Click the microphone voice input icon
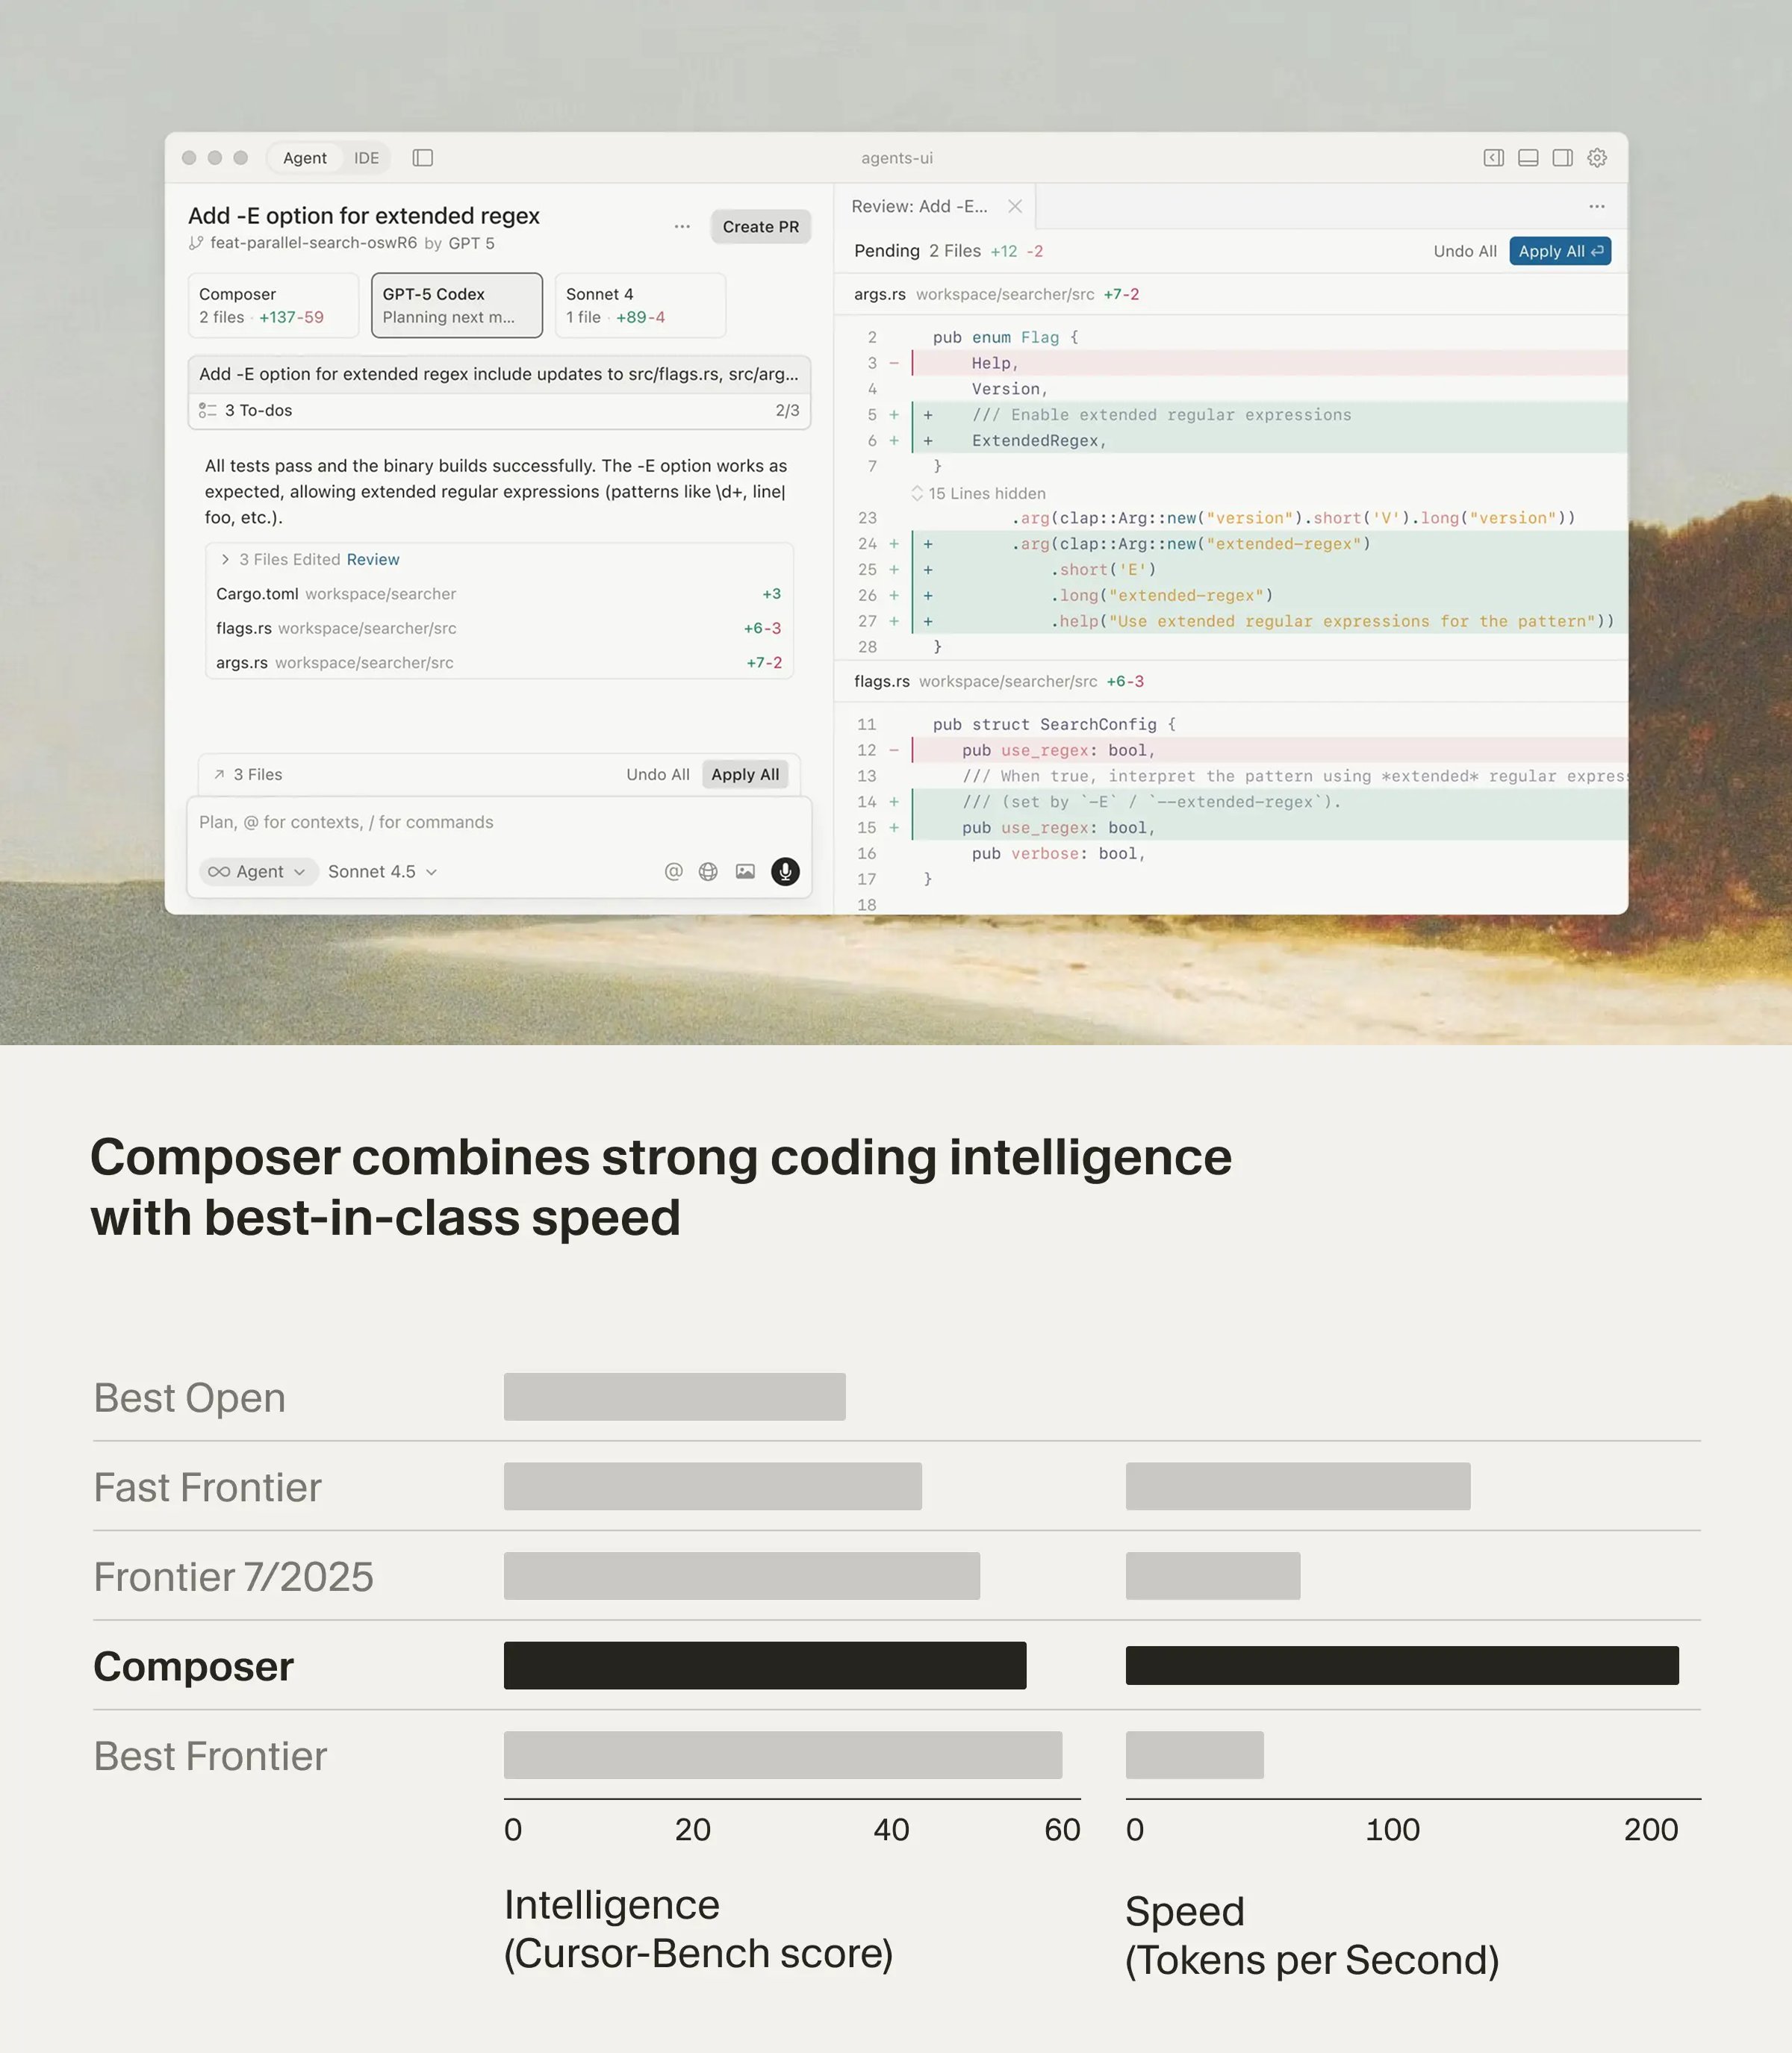 (x=785, y=871)
